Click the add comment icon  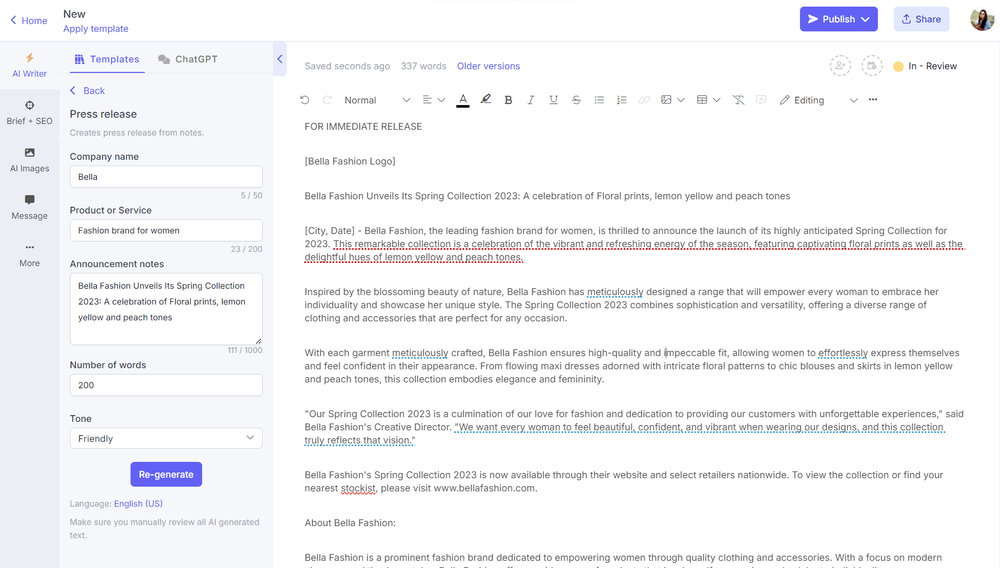[x=761, y=100]
